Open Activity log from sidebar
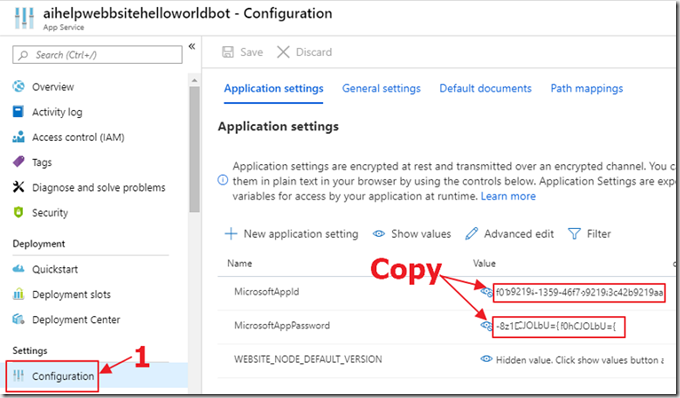The height and width of the screenshot is (398, 680). tap(48, 112)
